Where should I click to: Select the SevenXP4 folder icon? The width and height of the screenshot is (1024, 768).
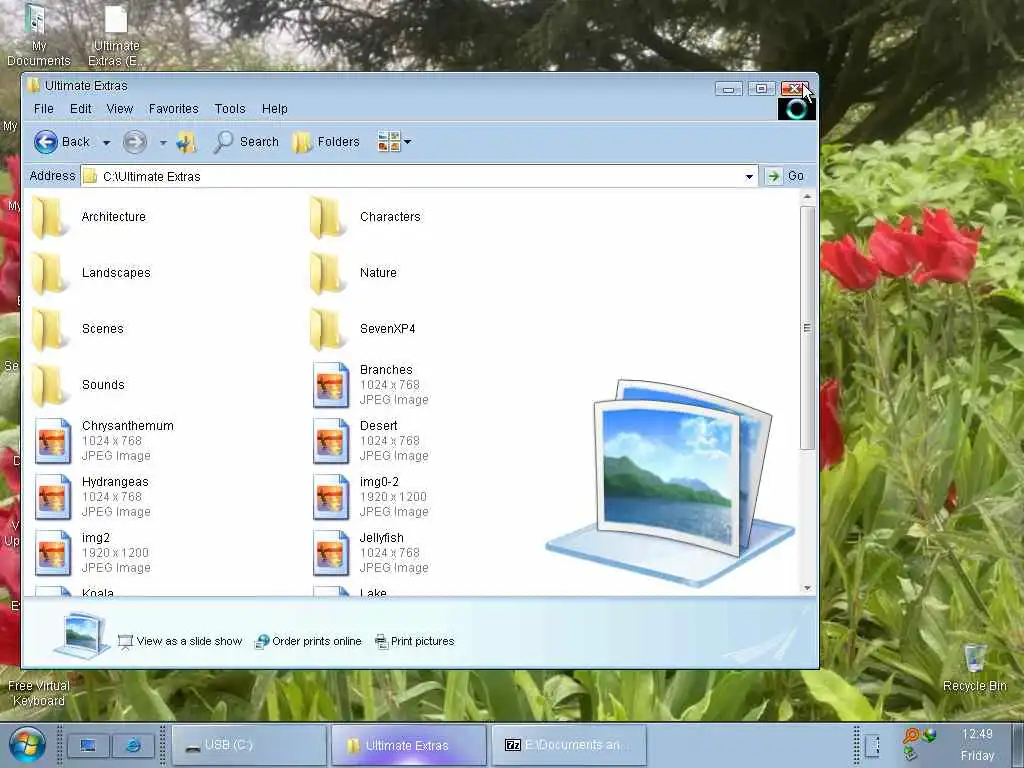tap(328, 330)
